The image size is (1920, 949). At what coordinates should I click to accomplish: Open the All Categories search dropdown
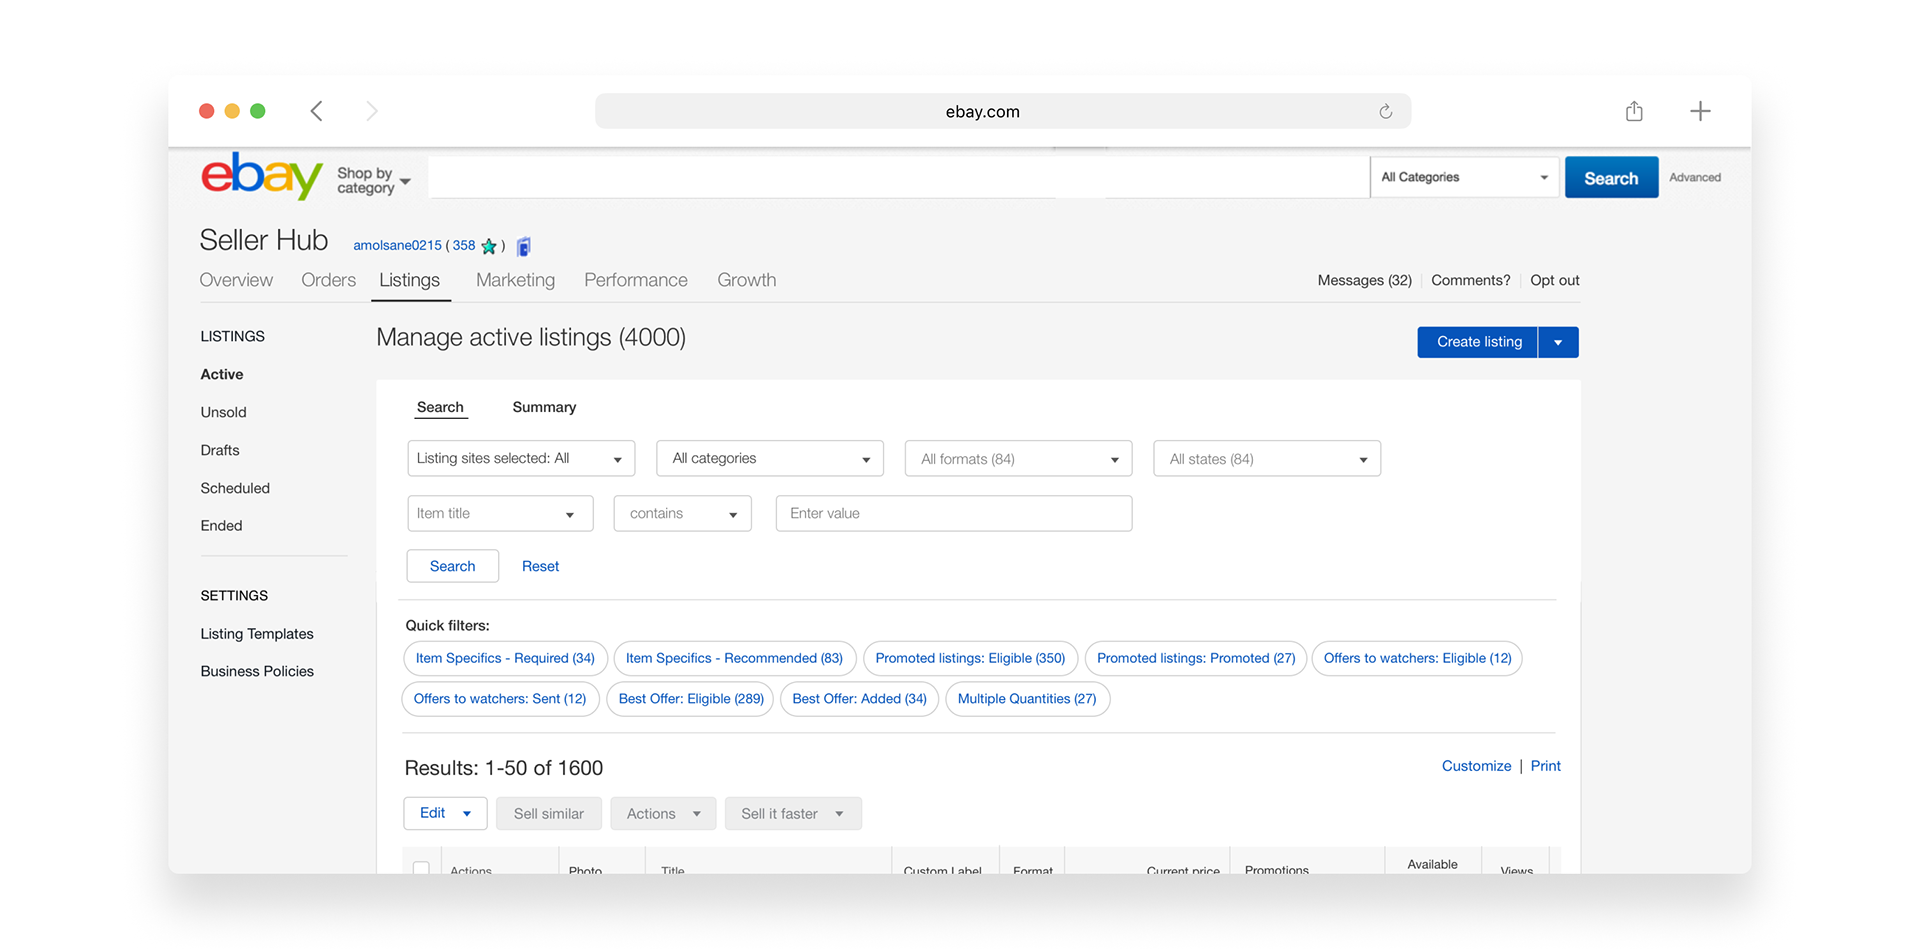pyautogui.click(x=1464, y=177)
